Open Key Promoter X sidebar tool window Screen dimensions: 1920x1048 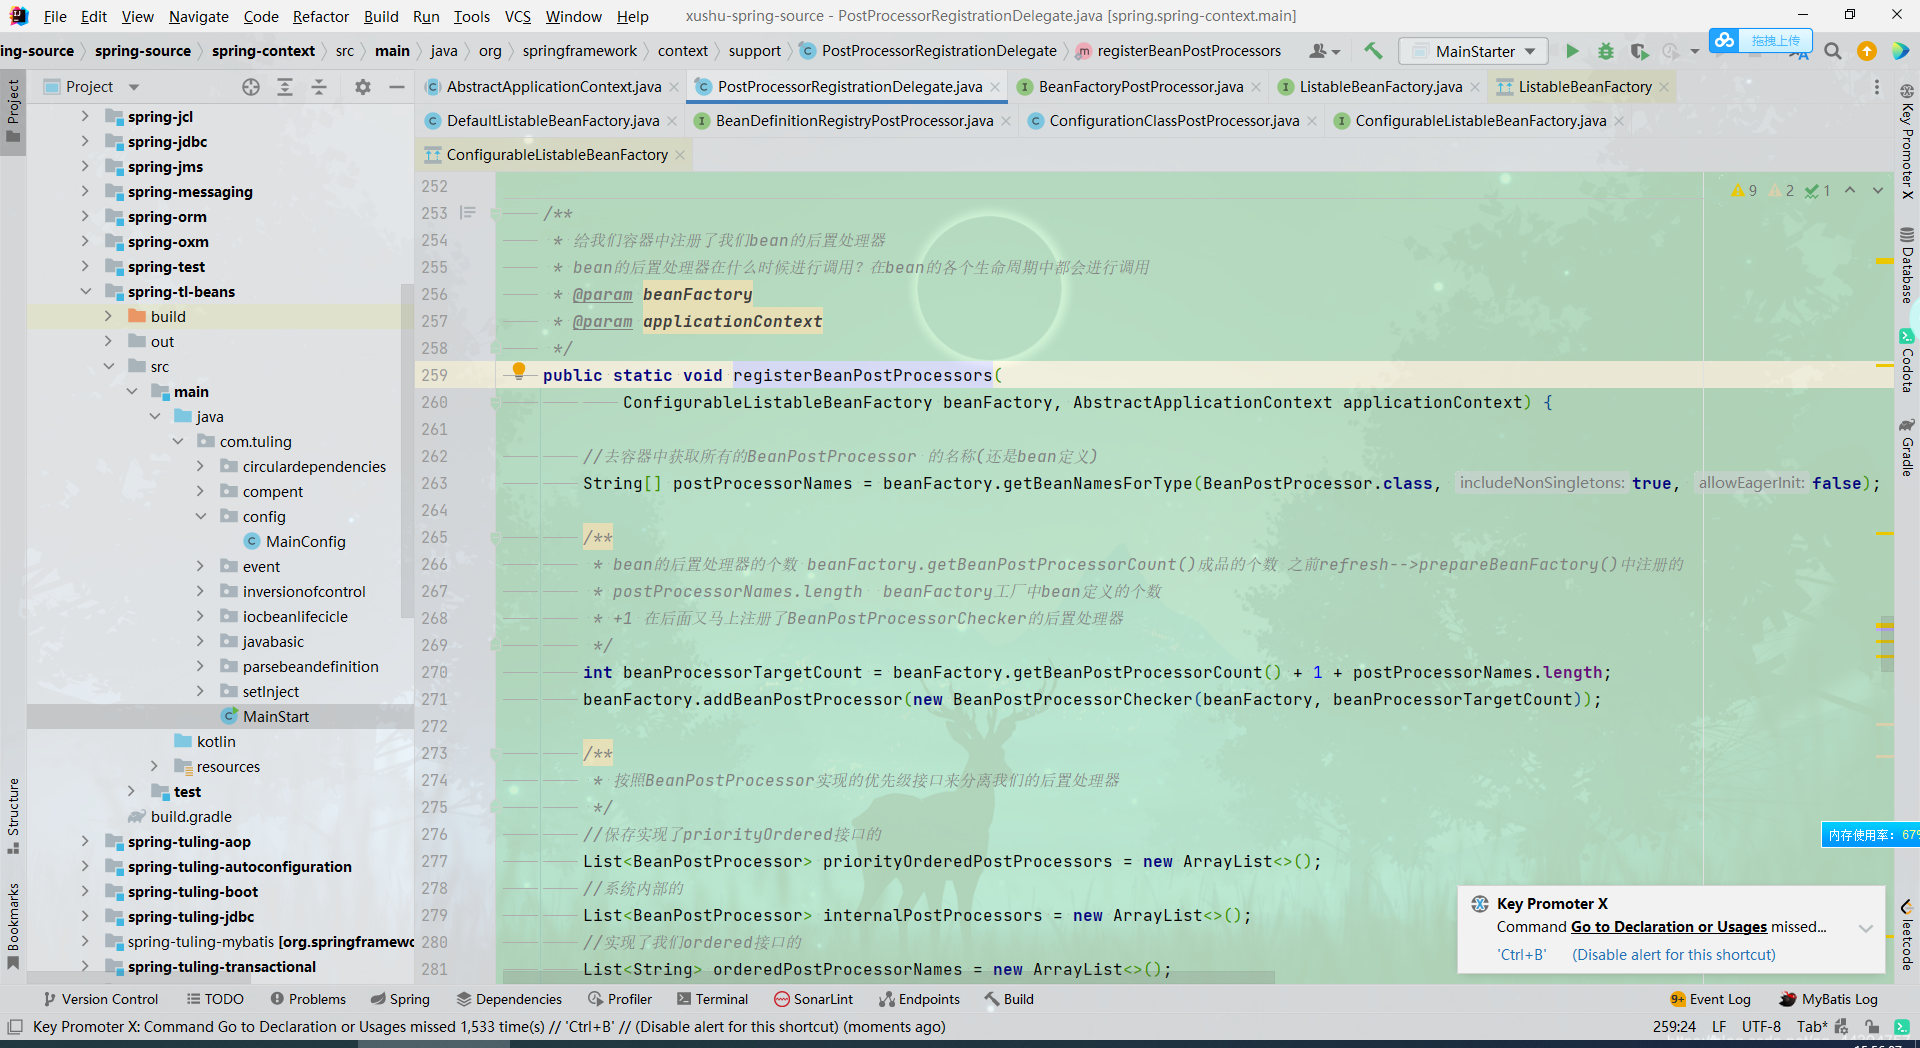pyautogui.click(x=1907, y=141)
